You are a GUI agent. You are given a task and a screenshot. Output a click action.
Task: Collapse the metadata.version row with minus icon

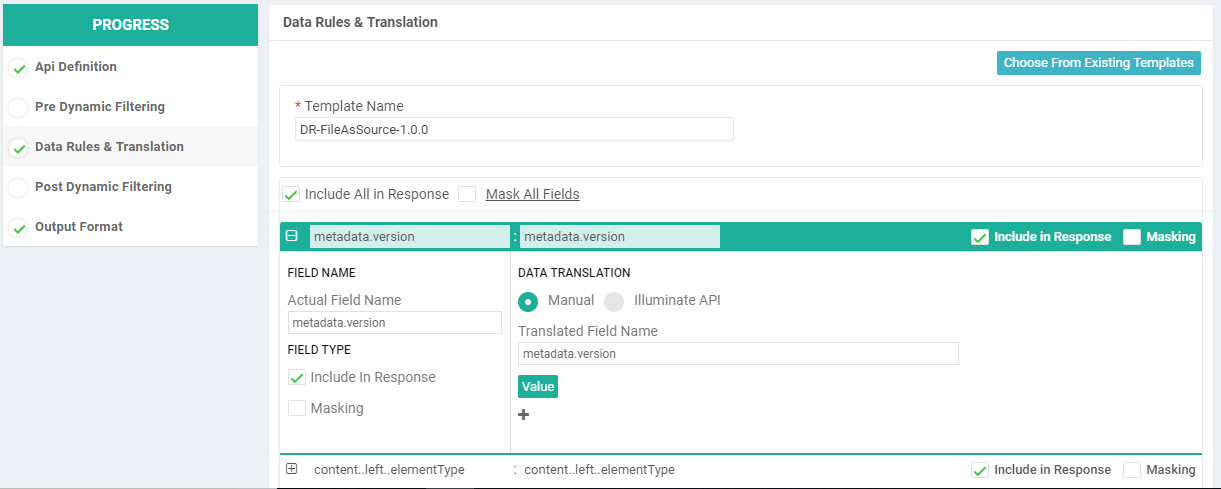[292, 237]
